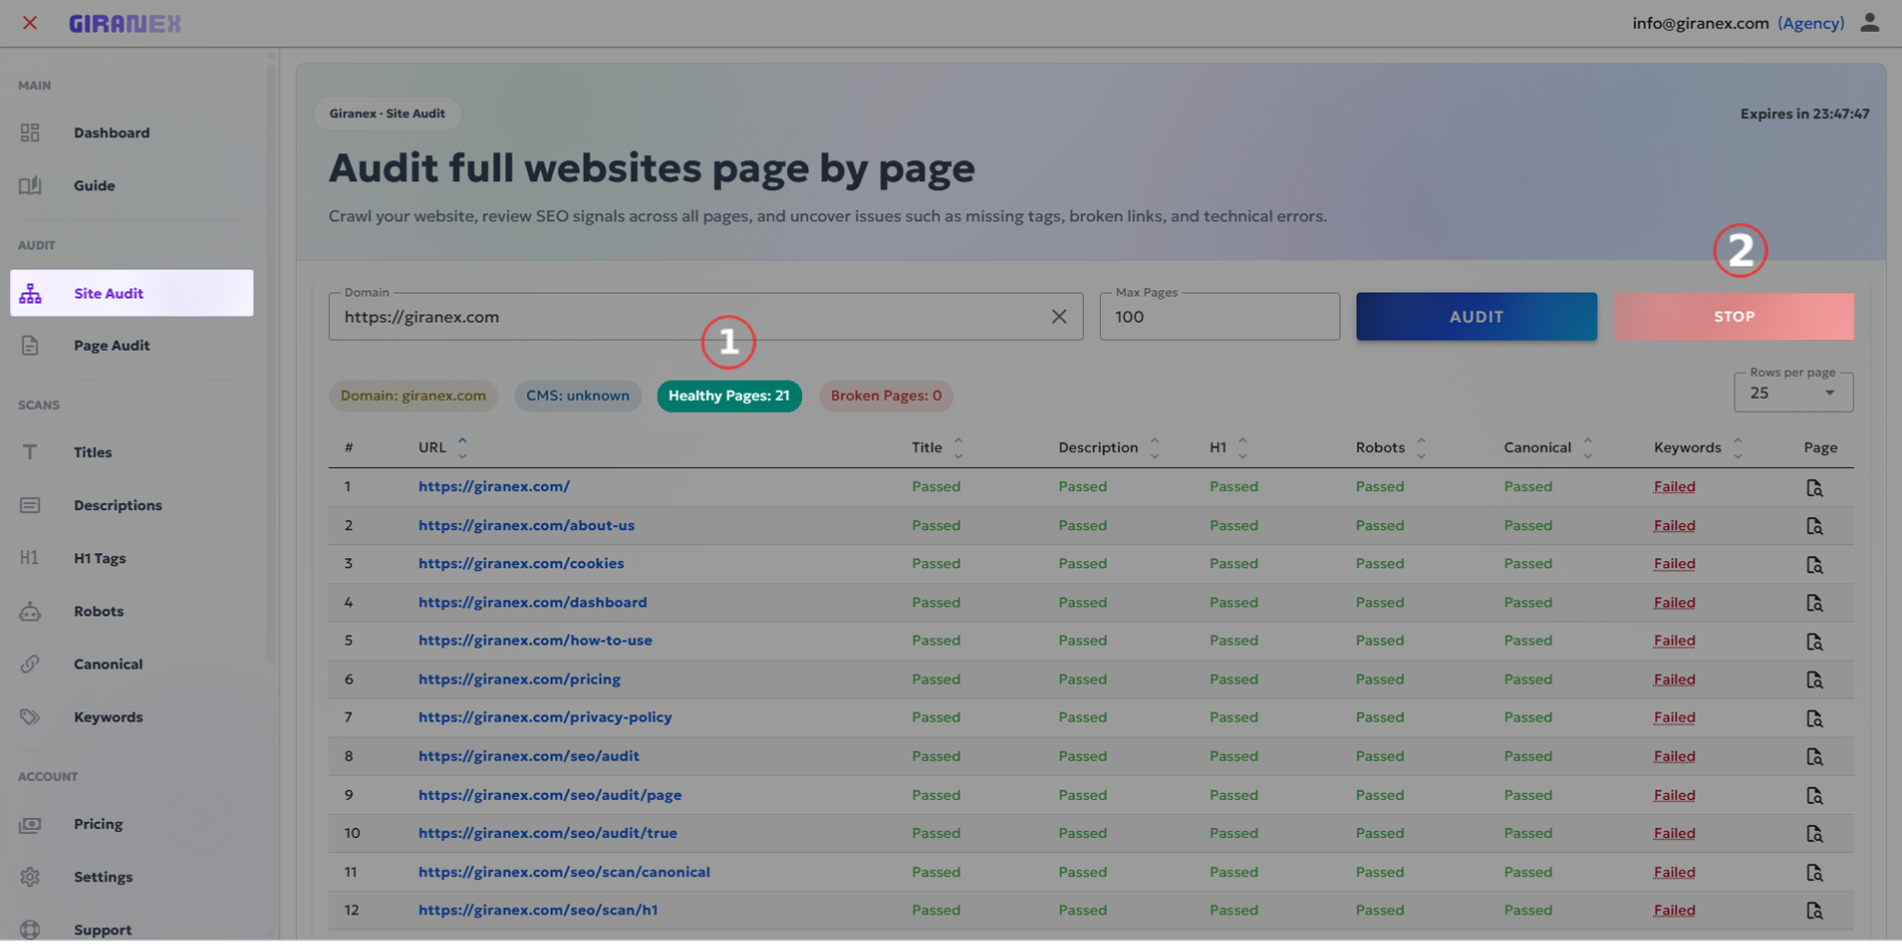Open page details icon for seo/audit/true row
Viewport: 1902px width, 945px height.
click(1814, 834)
